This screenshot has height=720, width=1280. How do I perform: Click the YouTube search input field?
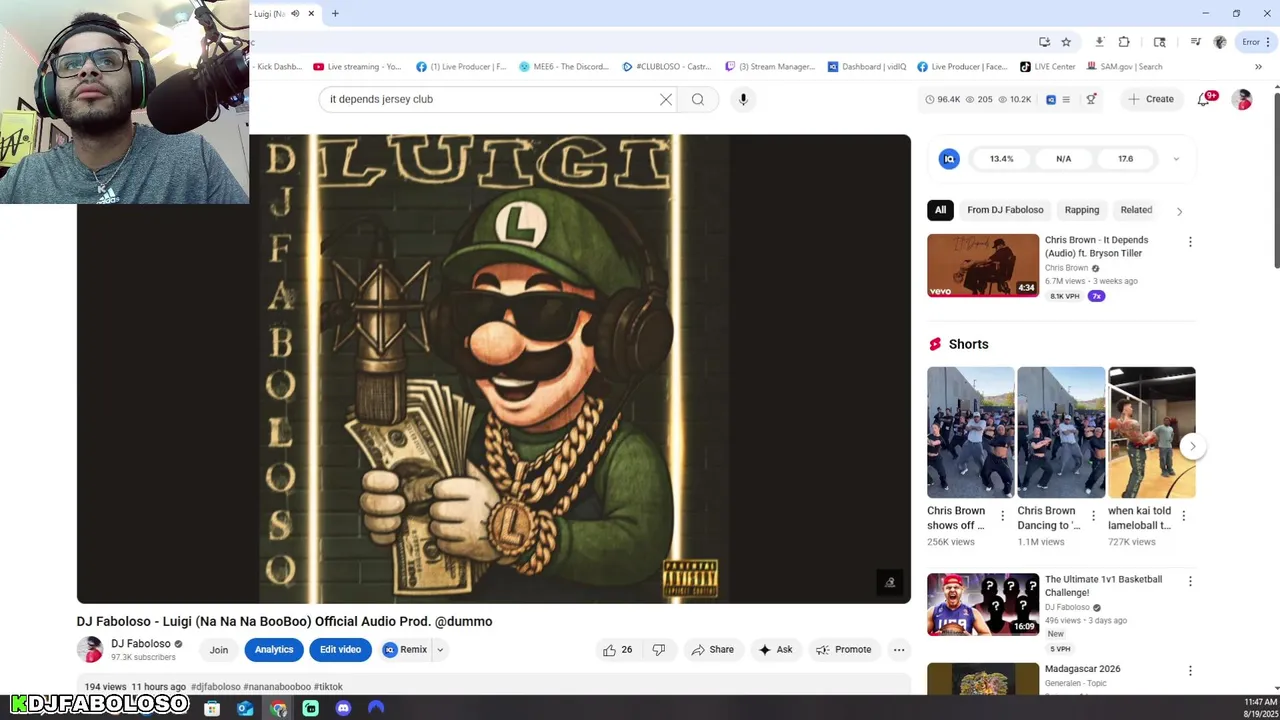pyautogui.click(x=490, y=99)
